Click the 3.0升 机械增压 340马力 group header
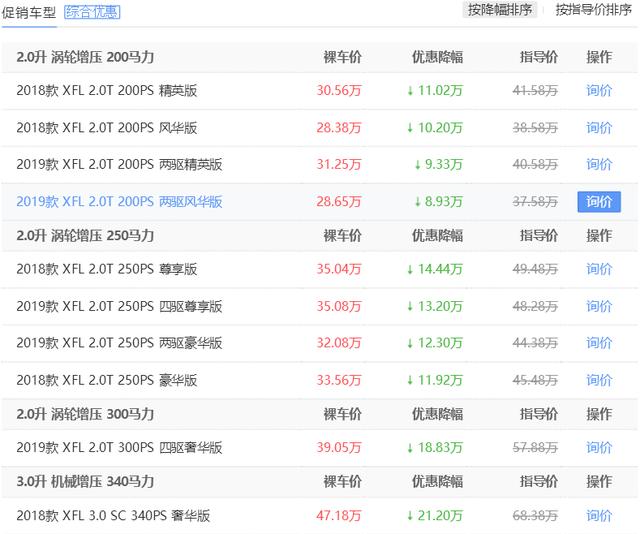The image size is (640, 534). coord(85,482)
